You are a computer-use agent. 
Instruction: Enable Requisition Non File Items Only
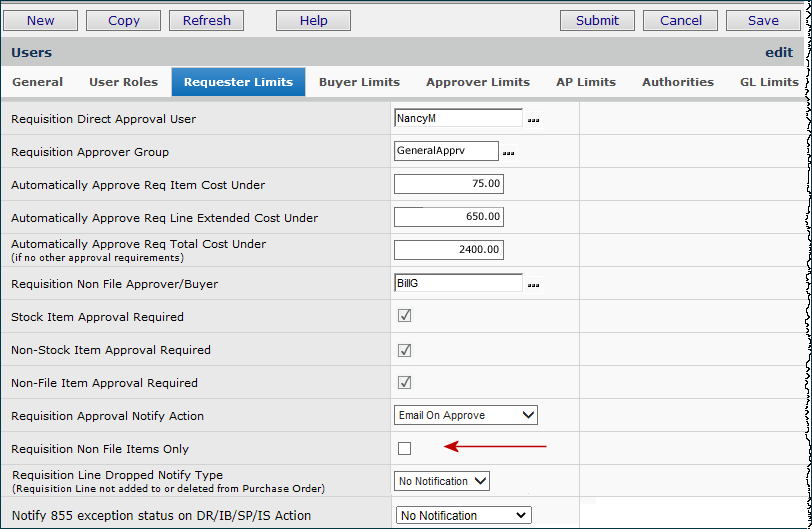coord(404,448)
